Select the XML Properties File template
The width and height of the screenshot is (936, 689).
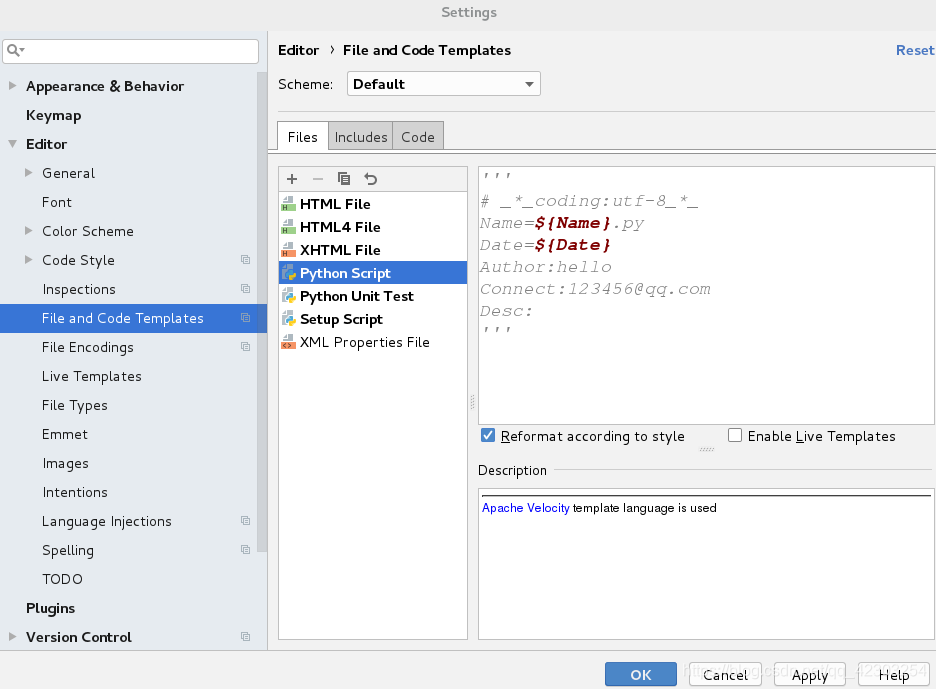(x=373, y=342)
